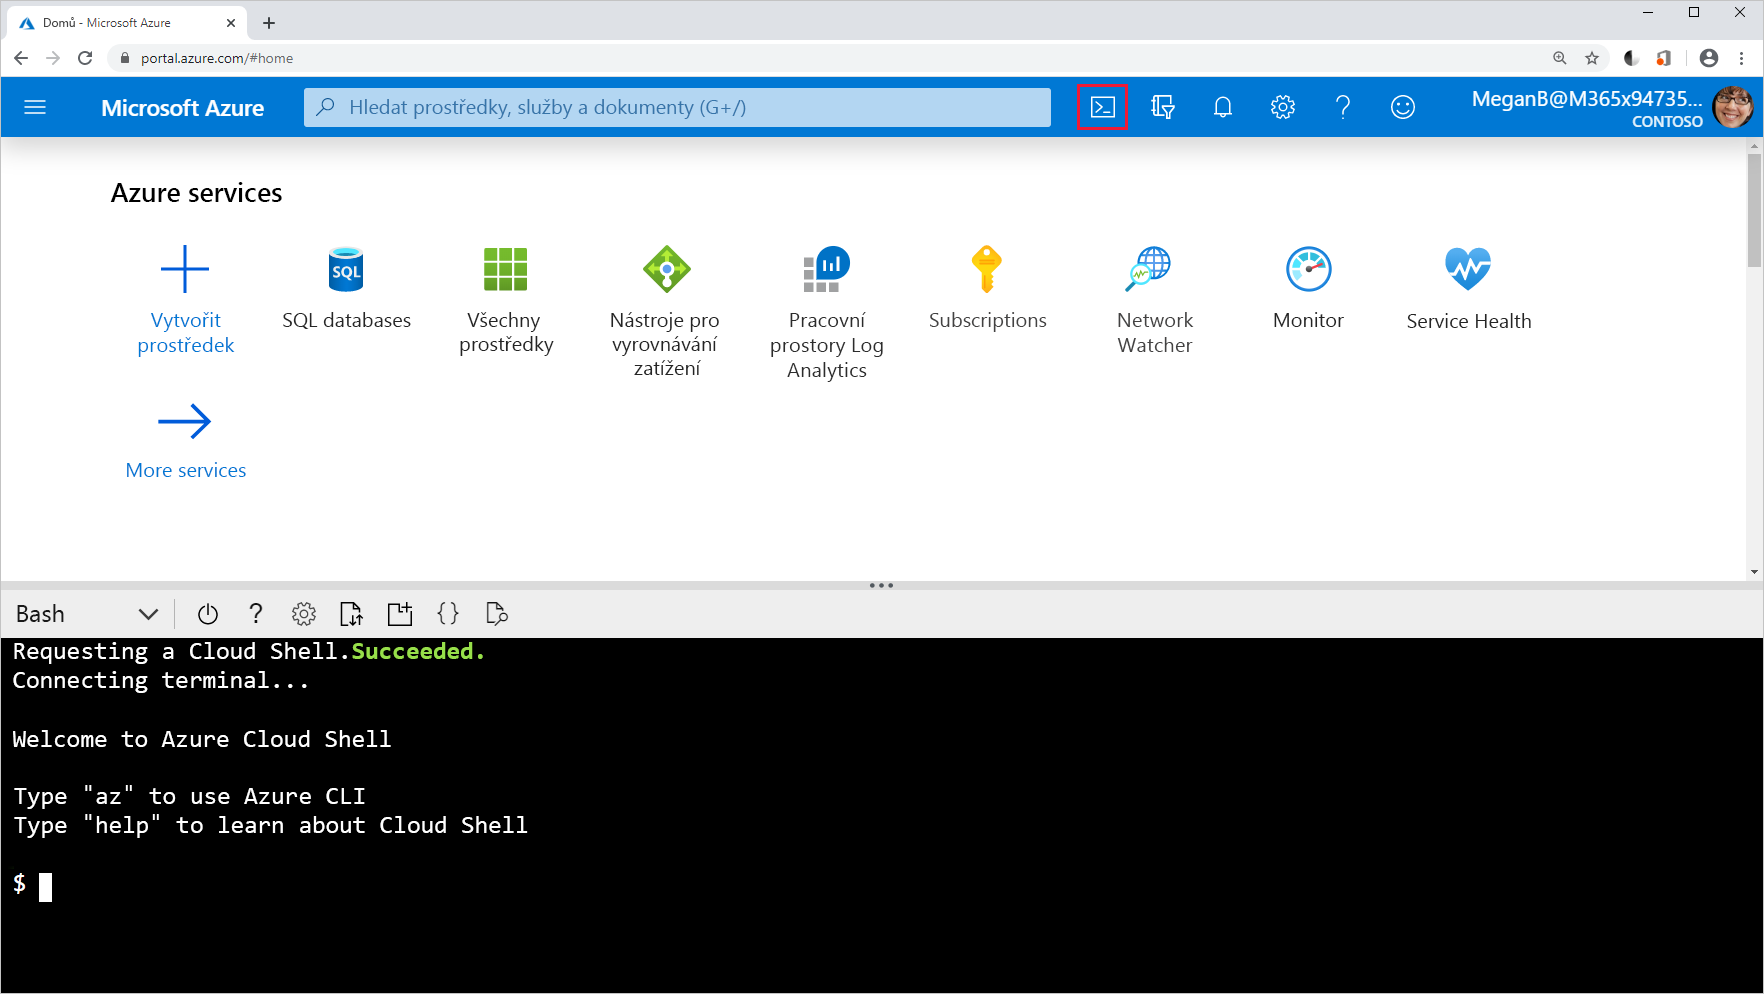Click the browser back arrow

pos(21,58)
